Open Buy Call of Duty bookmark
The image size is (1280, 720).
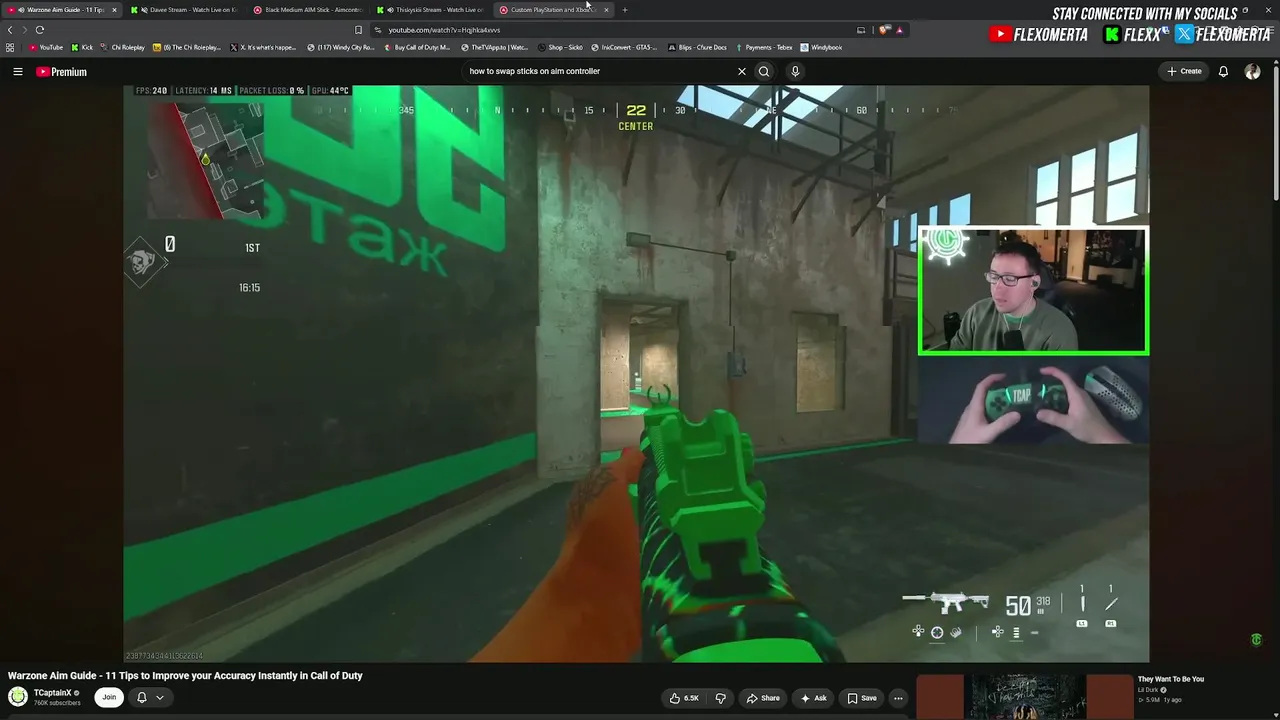(418, 47)
